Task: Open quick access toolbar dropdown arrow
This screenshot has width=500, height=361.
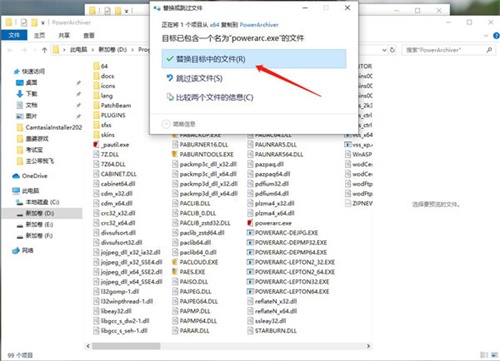Action: point(43,23)
